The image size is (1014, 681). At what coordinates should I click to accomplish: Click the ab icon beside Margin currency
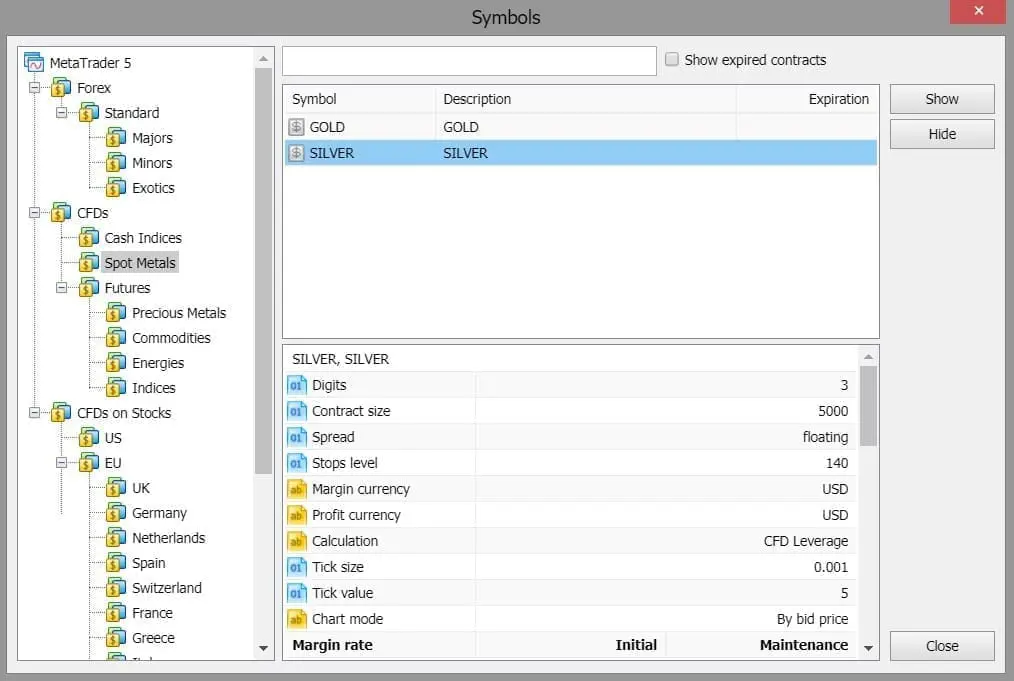point(297,488)
